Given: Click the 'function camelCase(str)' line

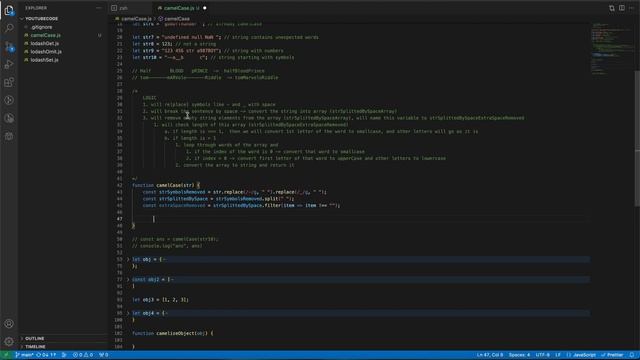Looking at the screenshot, I should click(x=166, y=185).
